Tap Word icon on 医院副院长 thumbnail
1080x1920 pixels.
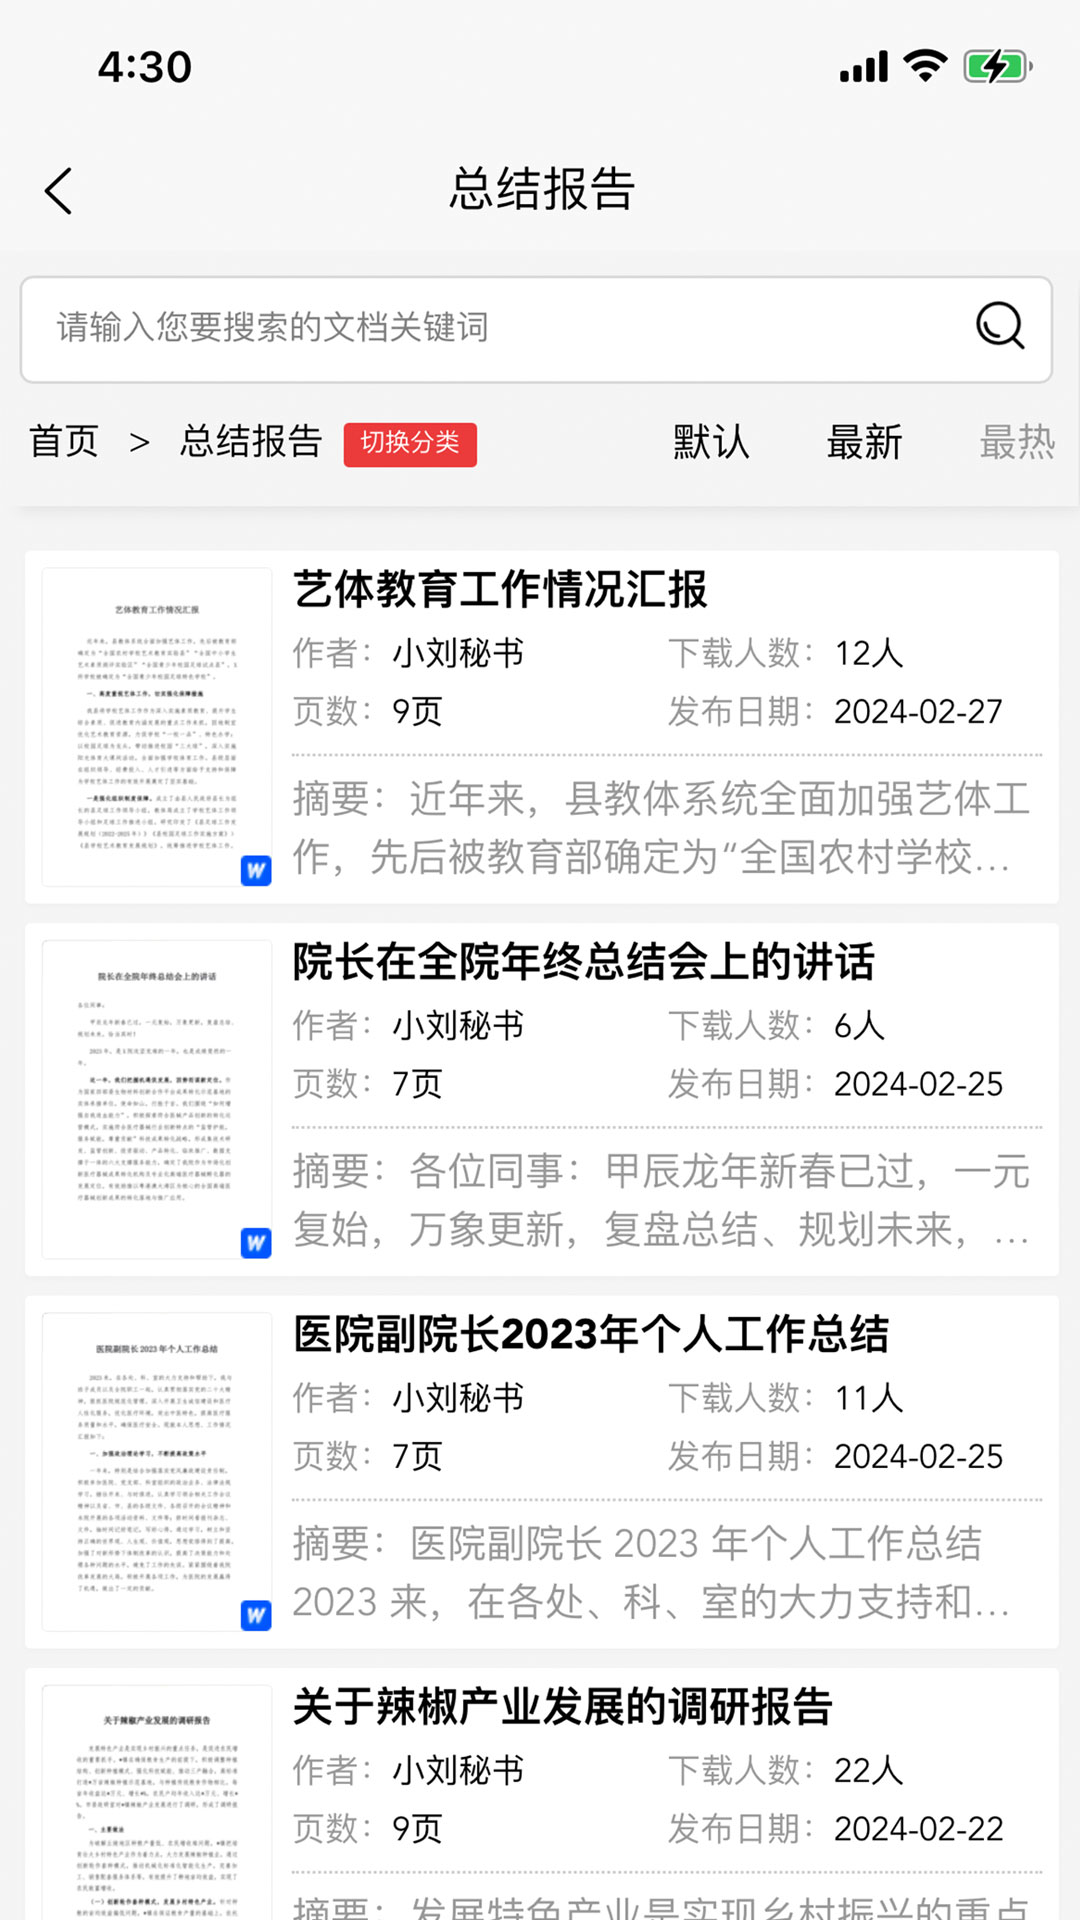[256, 1615]
